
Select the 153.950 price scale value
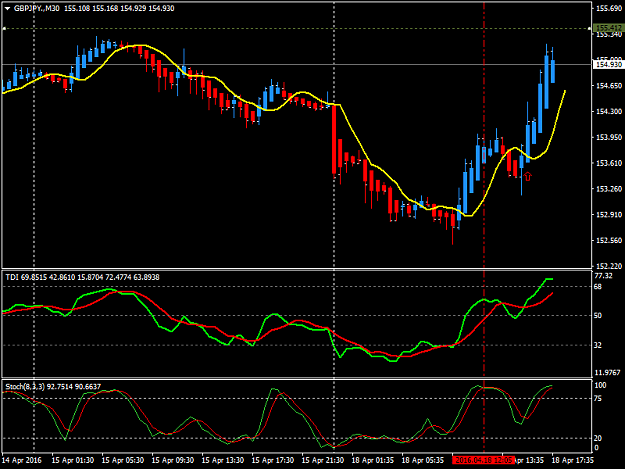tap(609, 137)
